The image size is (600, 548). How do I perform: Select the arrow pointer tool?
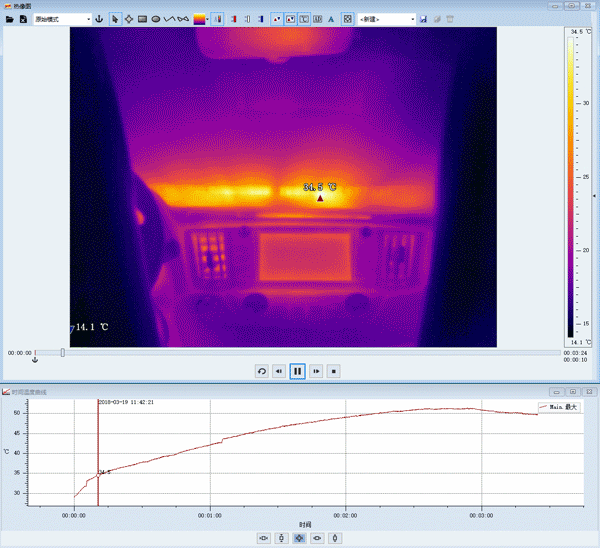[x=115, y=19]
